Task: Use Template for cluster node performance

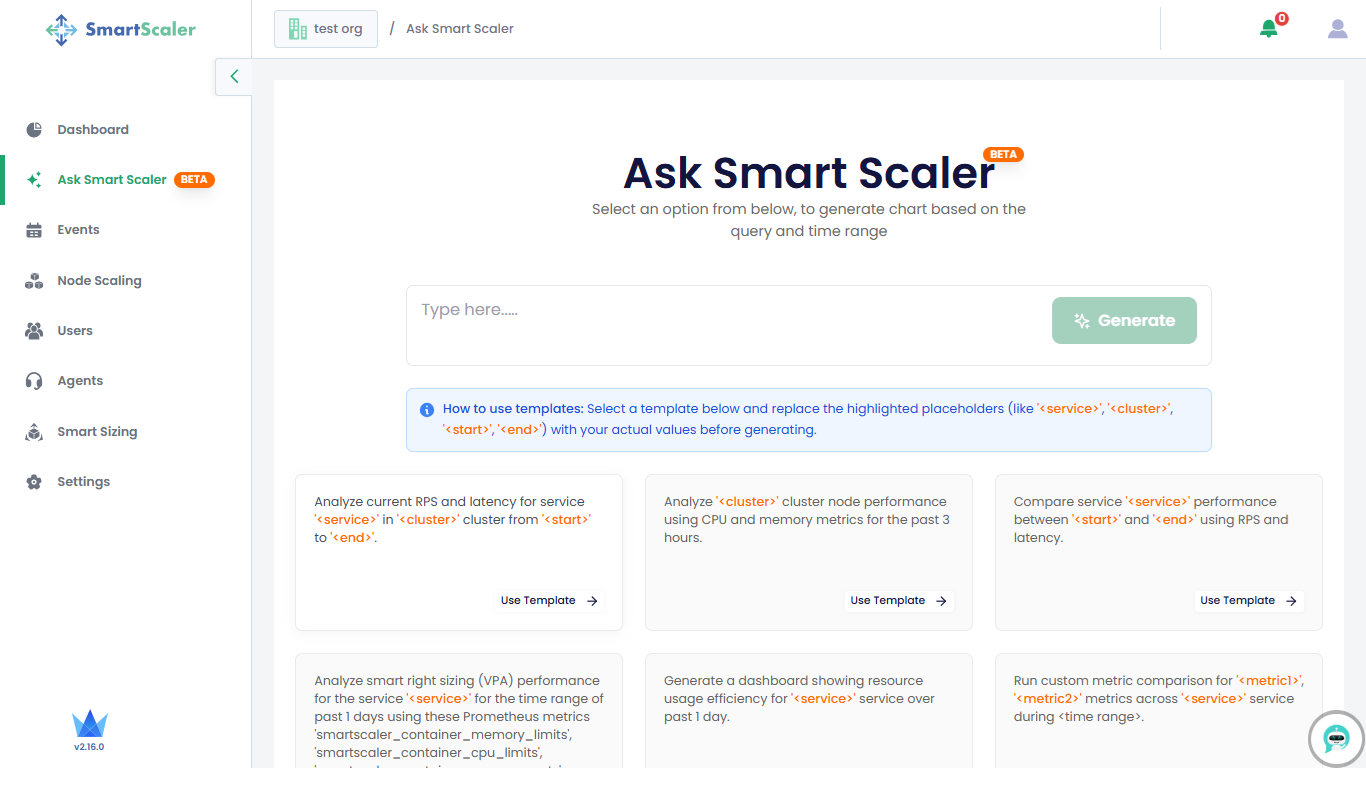Action: coord(899,601)
